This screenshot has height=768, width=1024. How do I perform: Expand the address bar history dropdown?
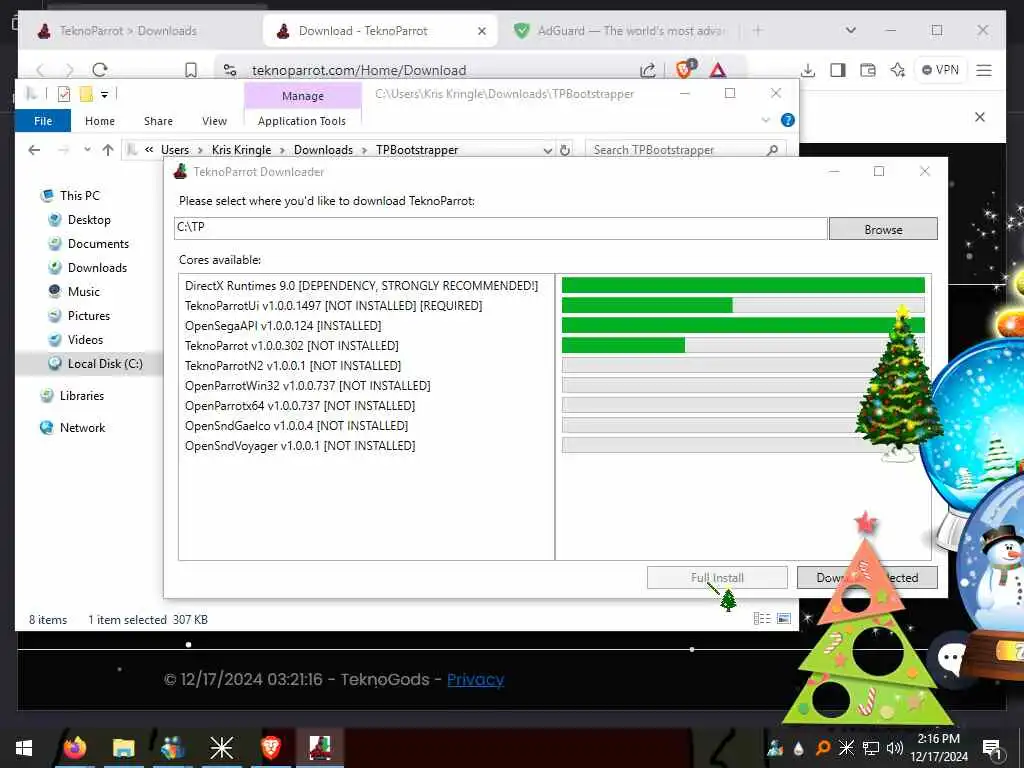[547, 150]
